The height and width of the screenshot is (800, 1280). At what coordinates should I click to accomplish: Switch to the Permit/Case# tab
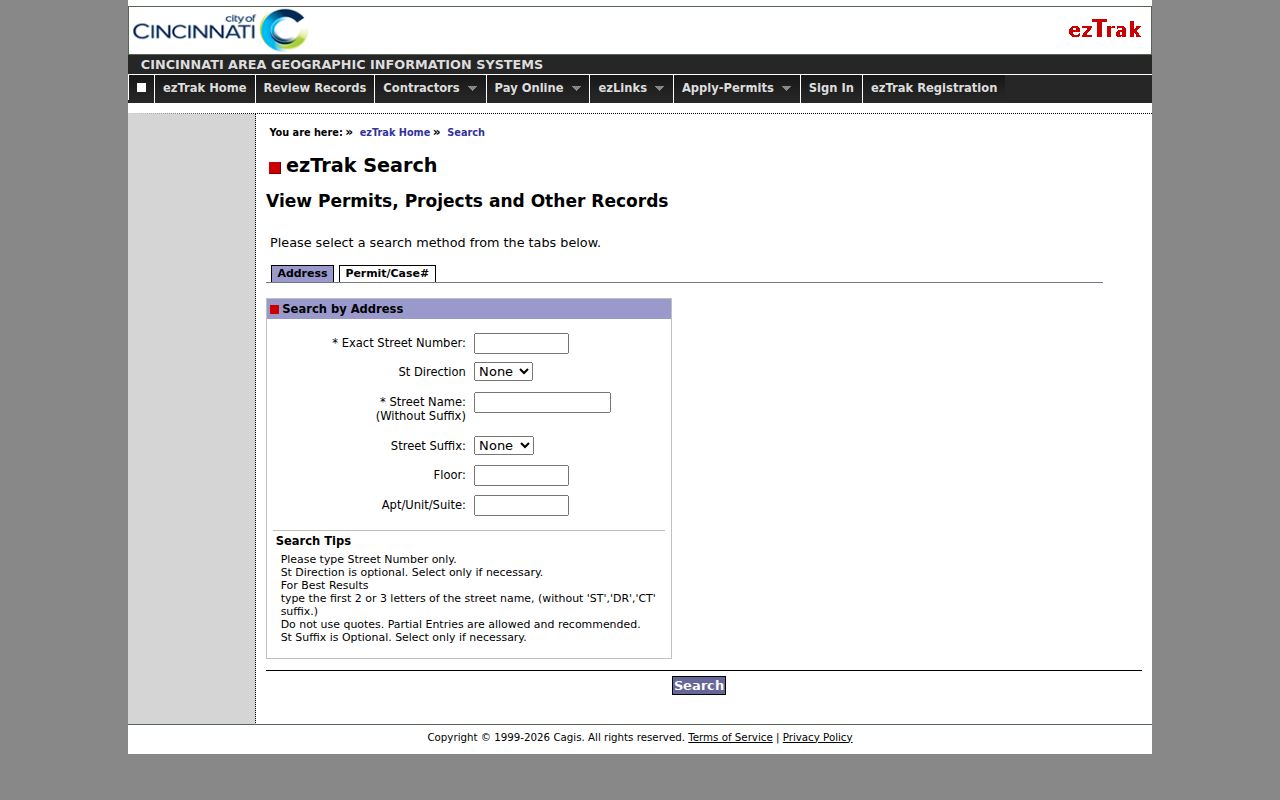(387, 273)
